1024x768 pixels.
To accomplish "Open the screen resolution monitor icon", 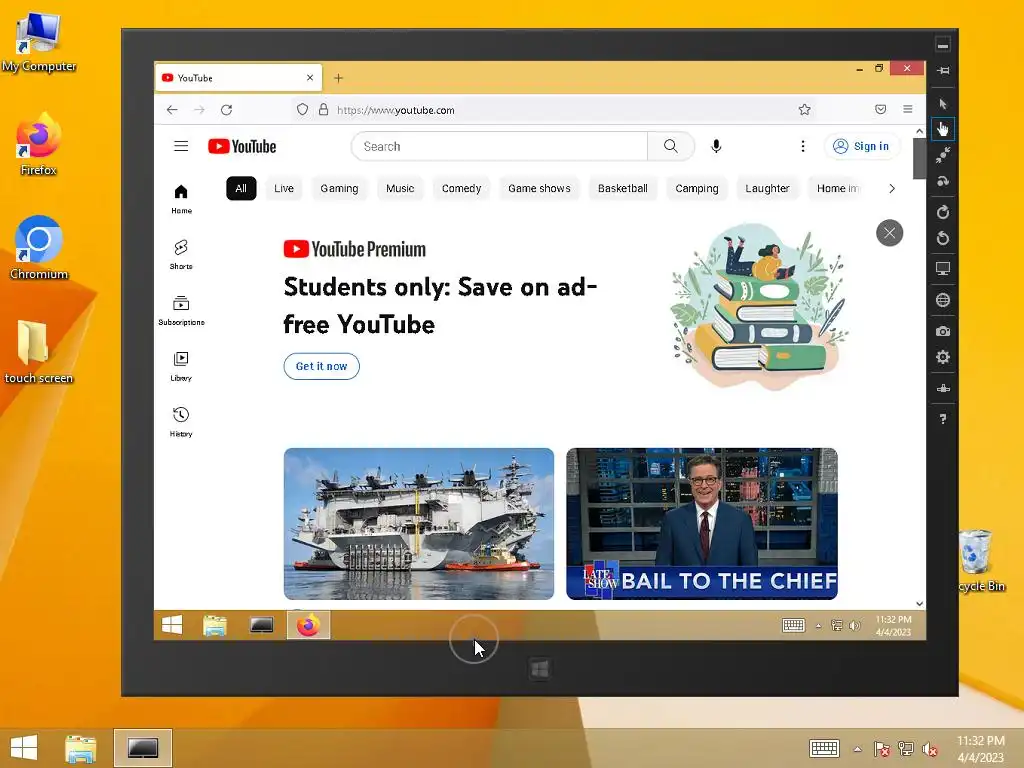I will click(x=942, y=268).
